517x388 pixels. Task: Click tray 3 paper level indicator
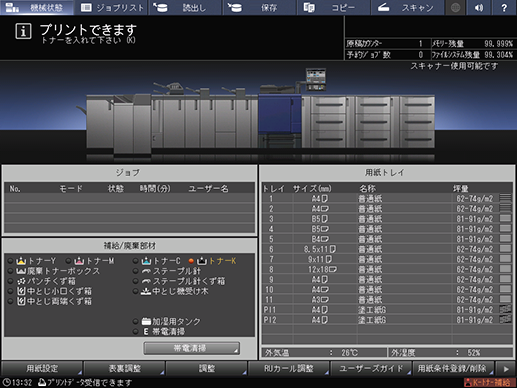click(x=505, y=218)
